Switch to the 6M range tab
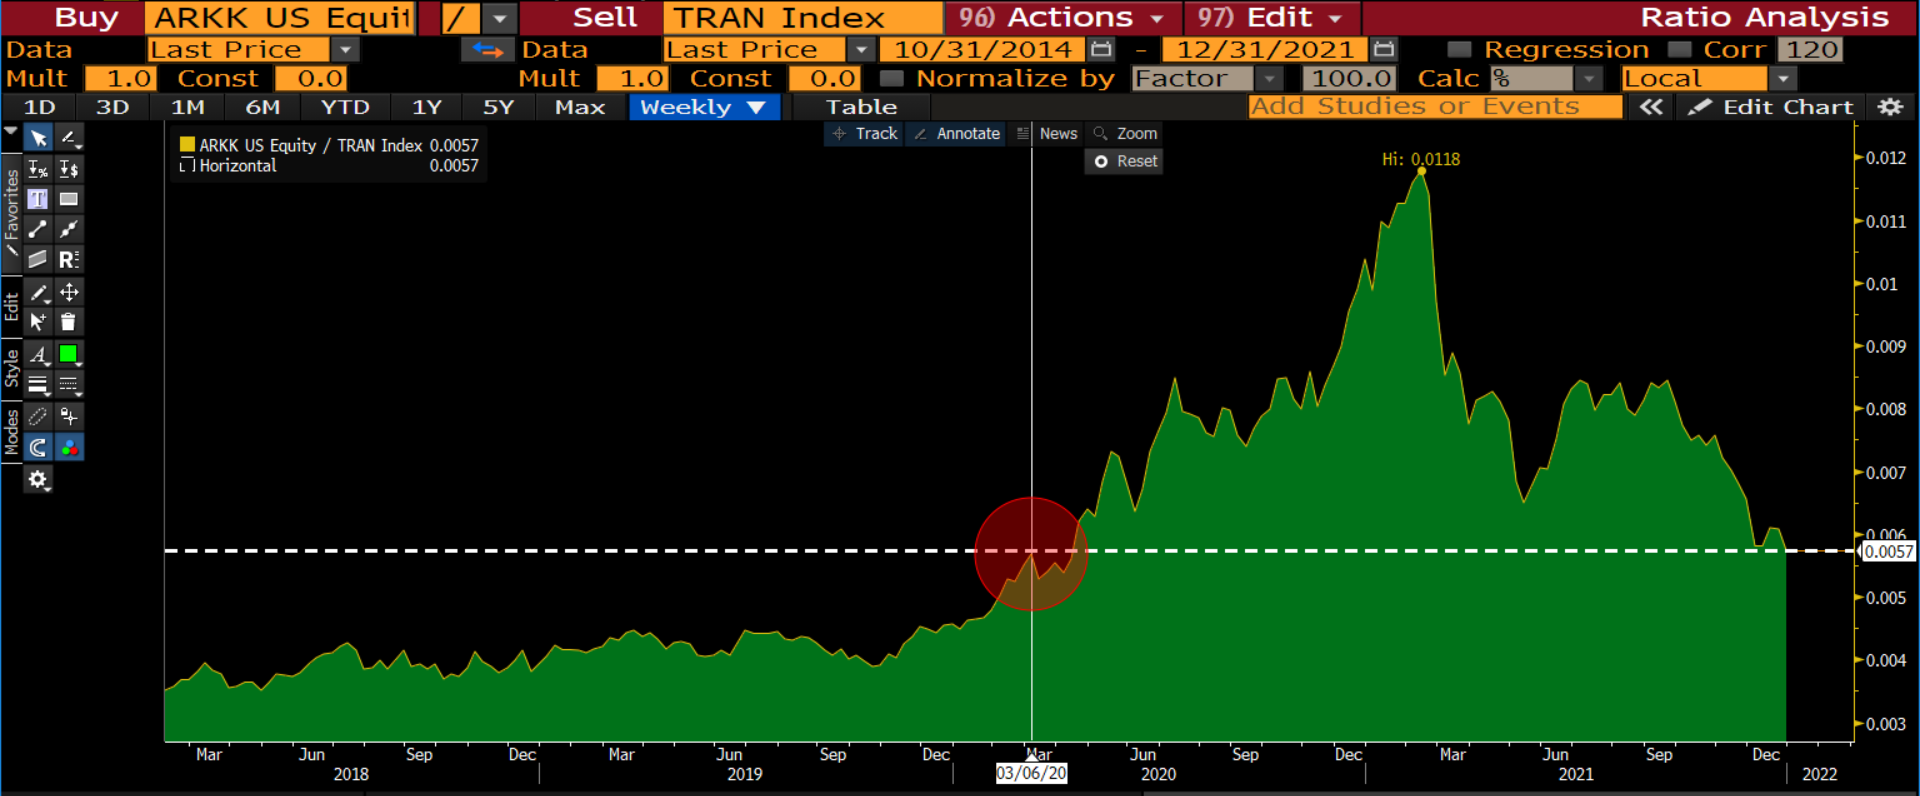Screen dimensions: 1920x796 263,107
